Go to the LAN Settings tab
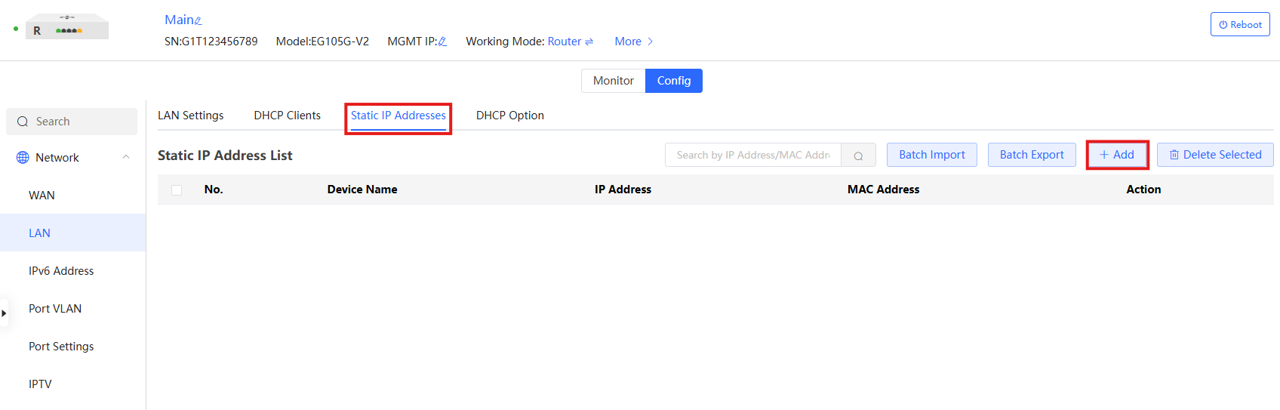The height and width of the screenshot is (410, 1280). [x=191, y=116]
